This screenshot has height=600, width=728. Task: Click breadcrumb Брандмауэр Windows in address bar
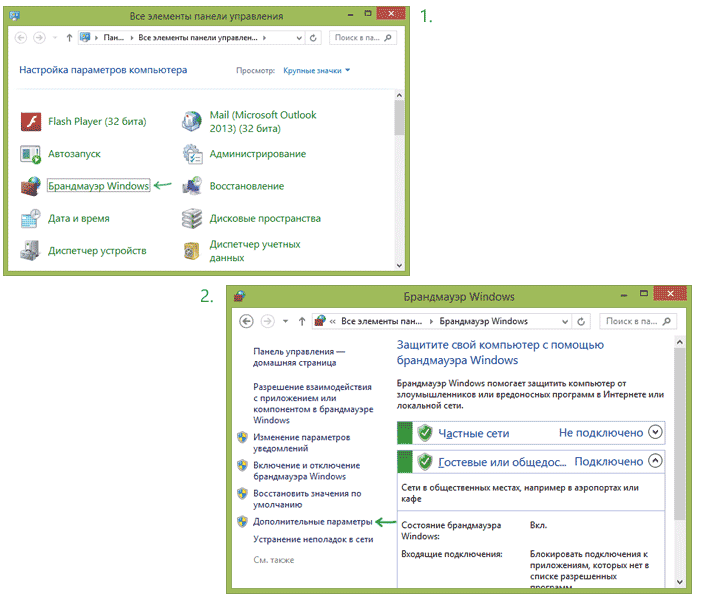[x=484, y=321]
